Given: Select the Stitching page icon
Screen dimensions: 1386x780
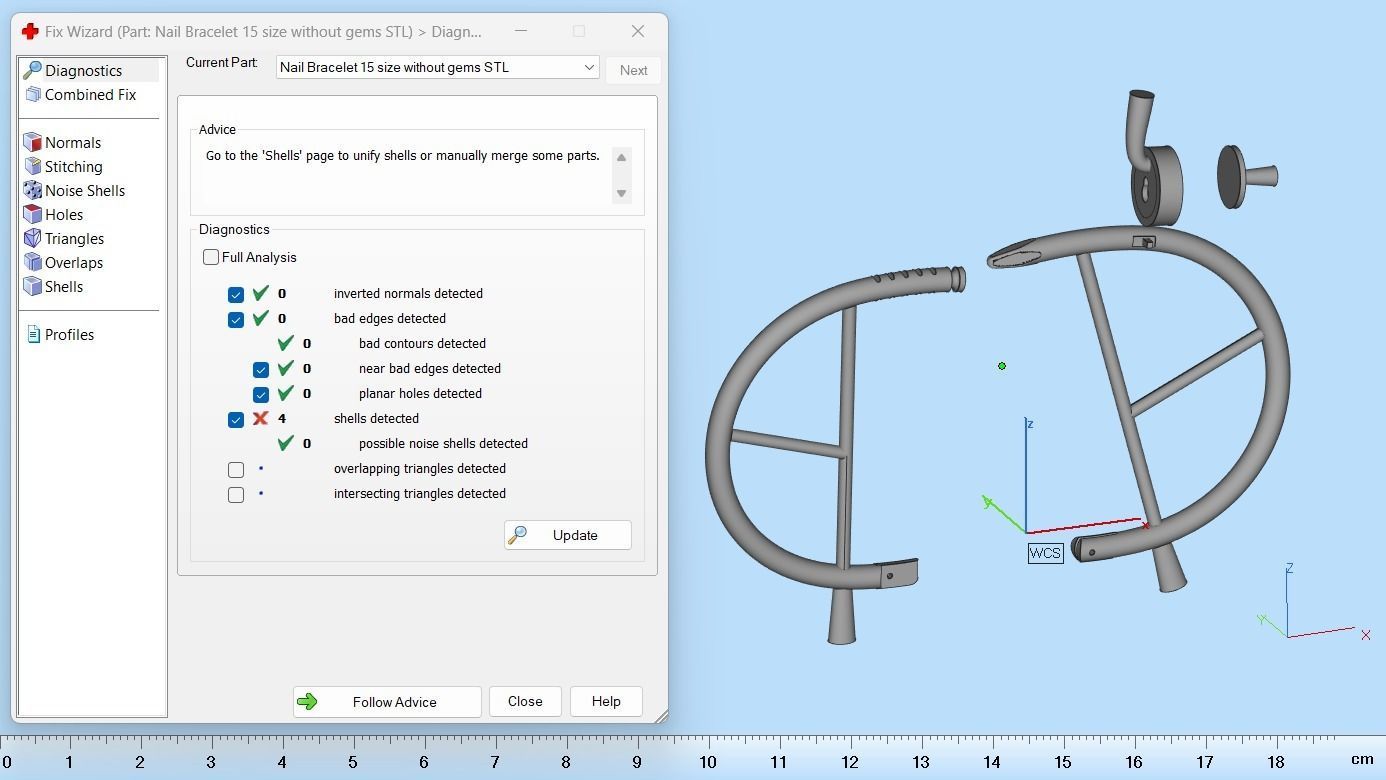Looking at the screenshot, I should [x=32, y=166].
